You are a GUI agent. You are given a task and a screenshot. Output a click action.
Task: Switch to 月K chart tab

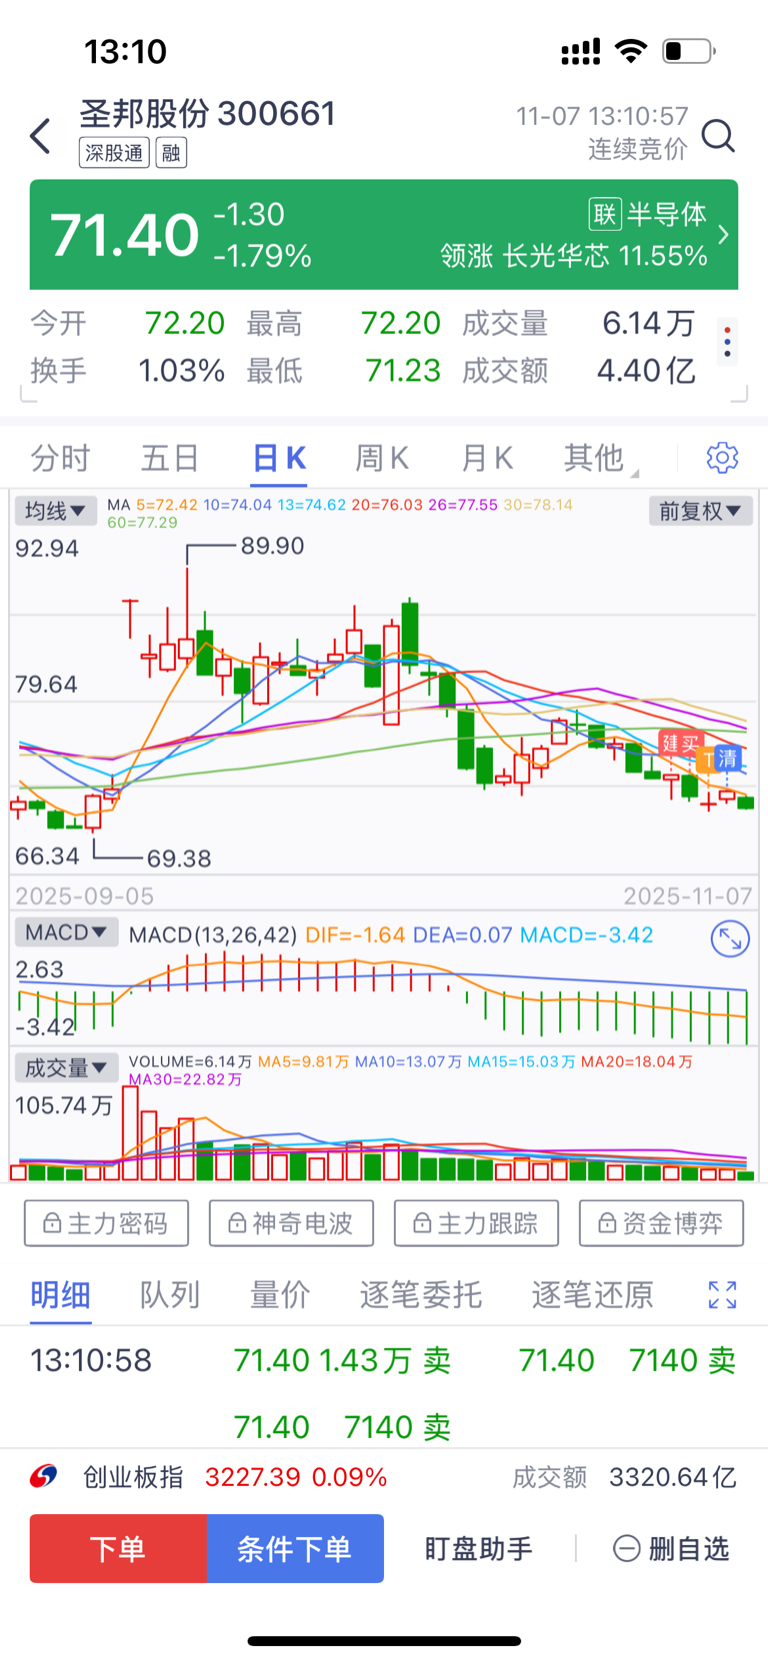[487, 458]
